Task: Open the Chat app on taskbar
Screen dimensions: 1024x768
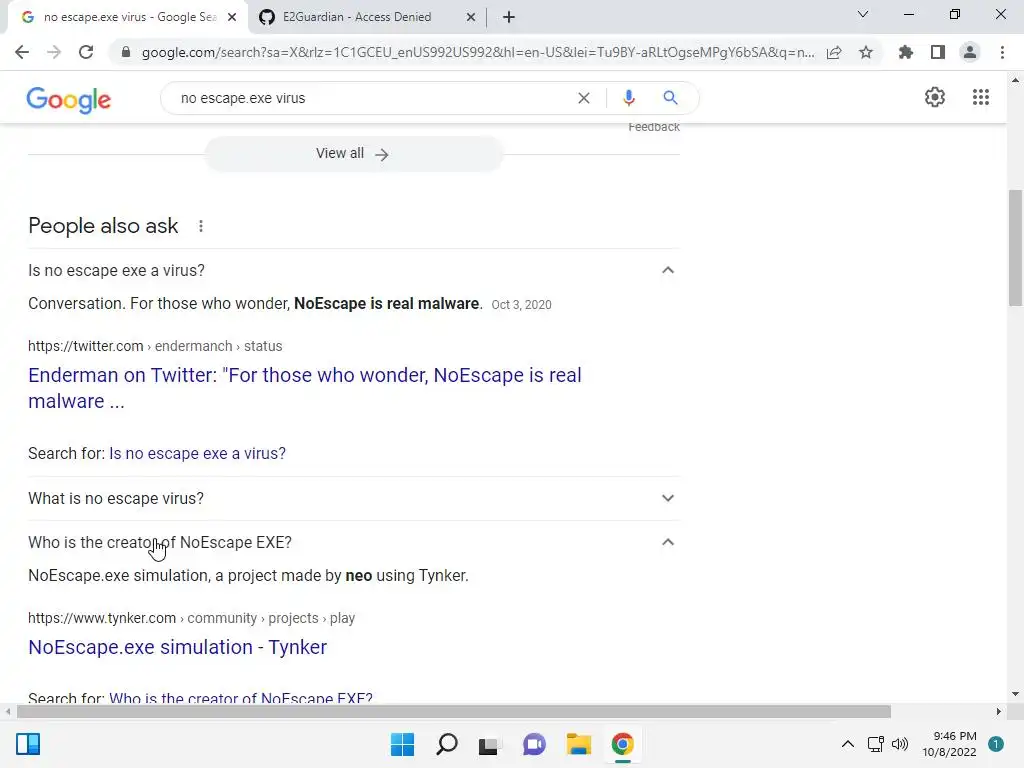Action: pos(534,744)
